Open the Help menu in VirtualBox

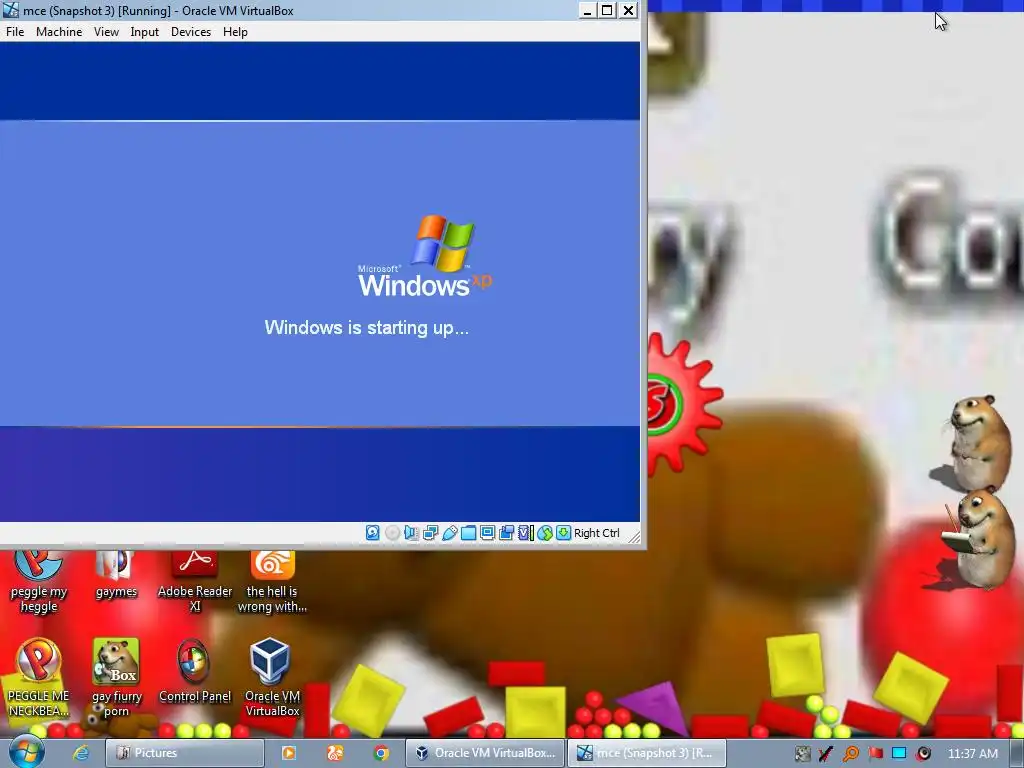click(235, 32)
